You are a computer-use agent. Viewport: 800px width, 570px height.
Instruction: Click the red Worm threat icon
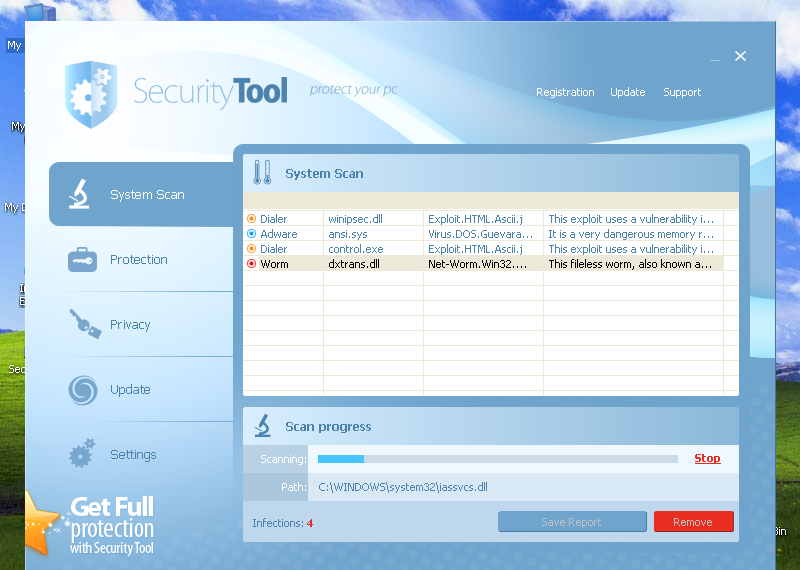pyautogui.click(x=251, y=264)
